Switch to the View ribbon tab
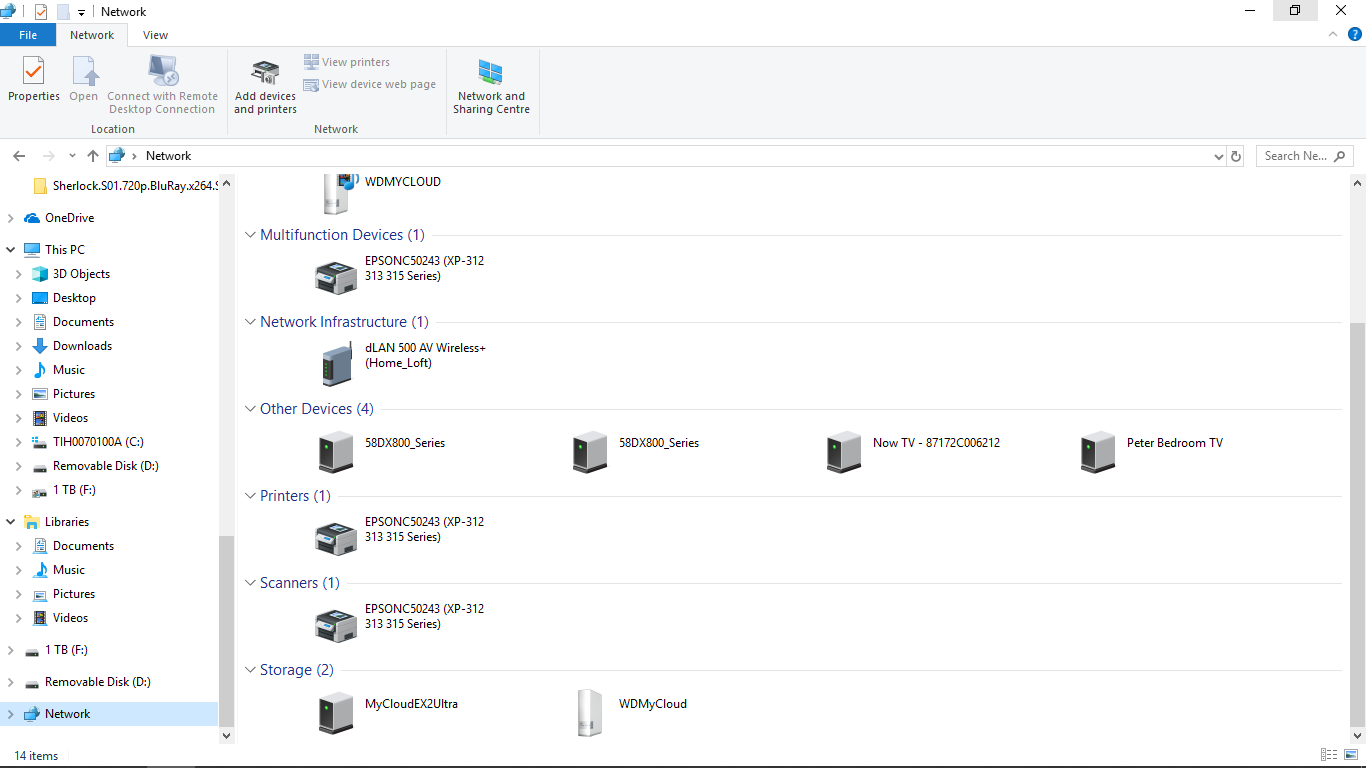The image size is (1366, 768). 155,35
